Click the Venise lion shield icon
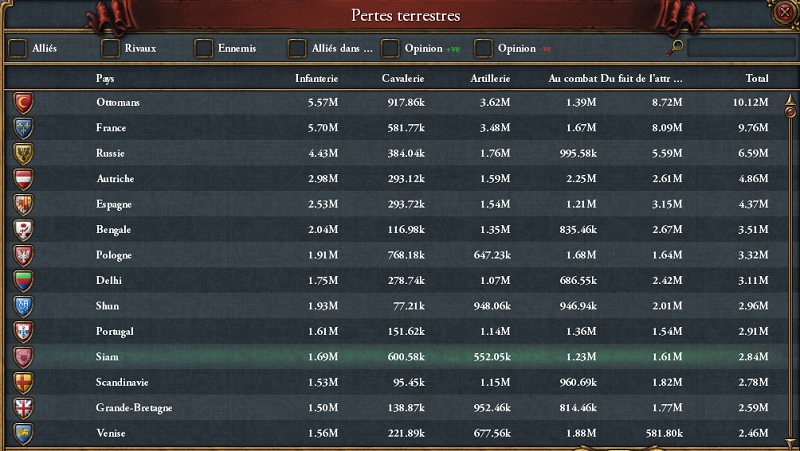The image size is (800, 451). point(23,434)
